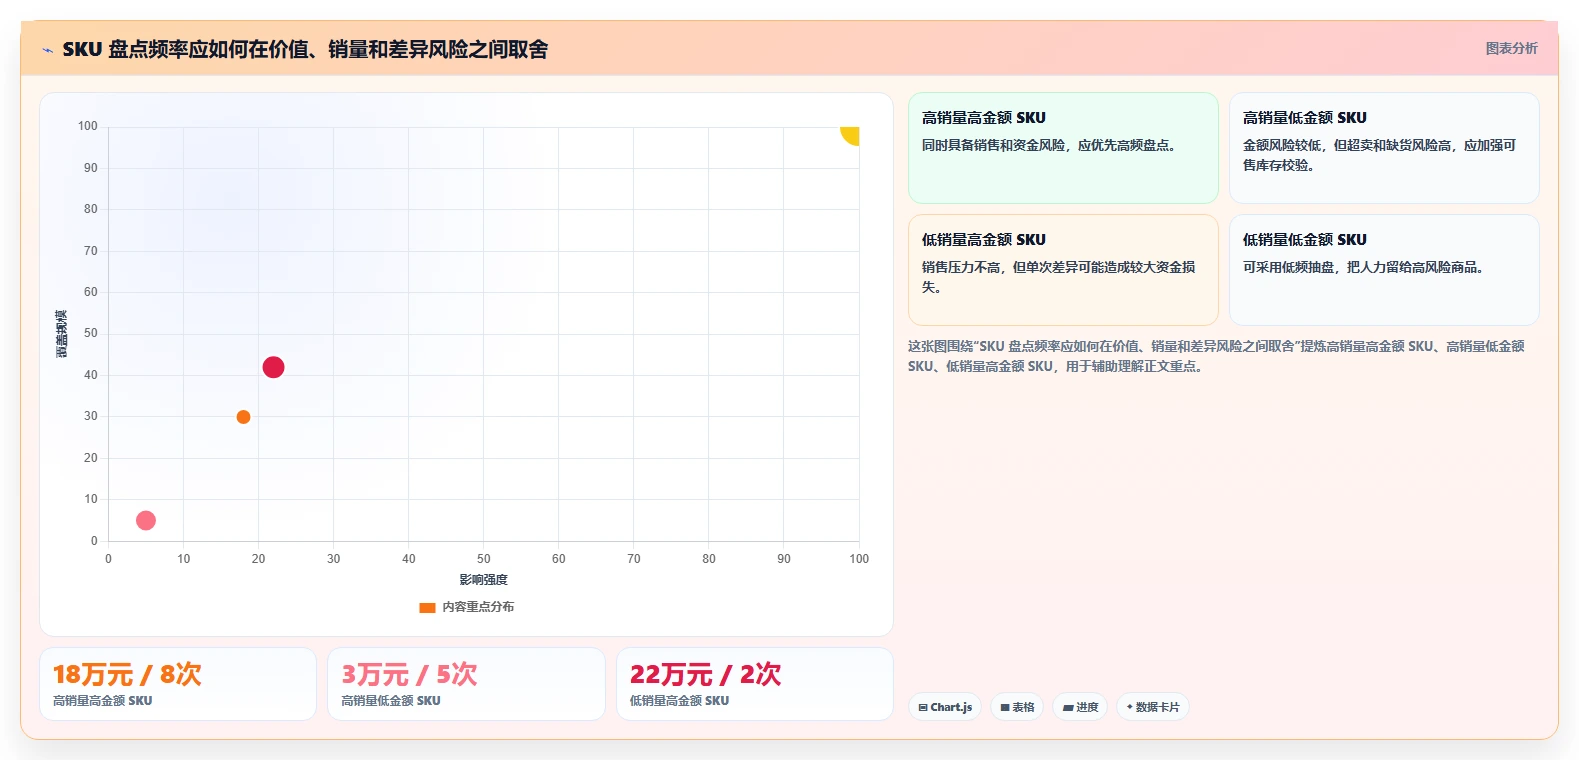Open the 低销量高金额 SKU orange card
This screenshot has height=760, width=1579.
pos(1063,270)
